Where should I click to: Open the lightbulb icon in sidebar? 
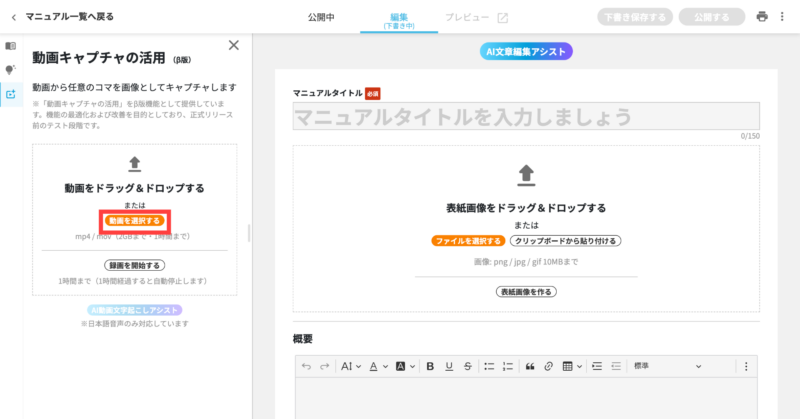[11, 69]
